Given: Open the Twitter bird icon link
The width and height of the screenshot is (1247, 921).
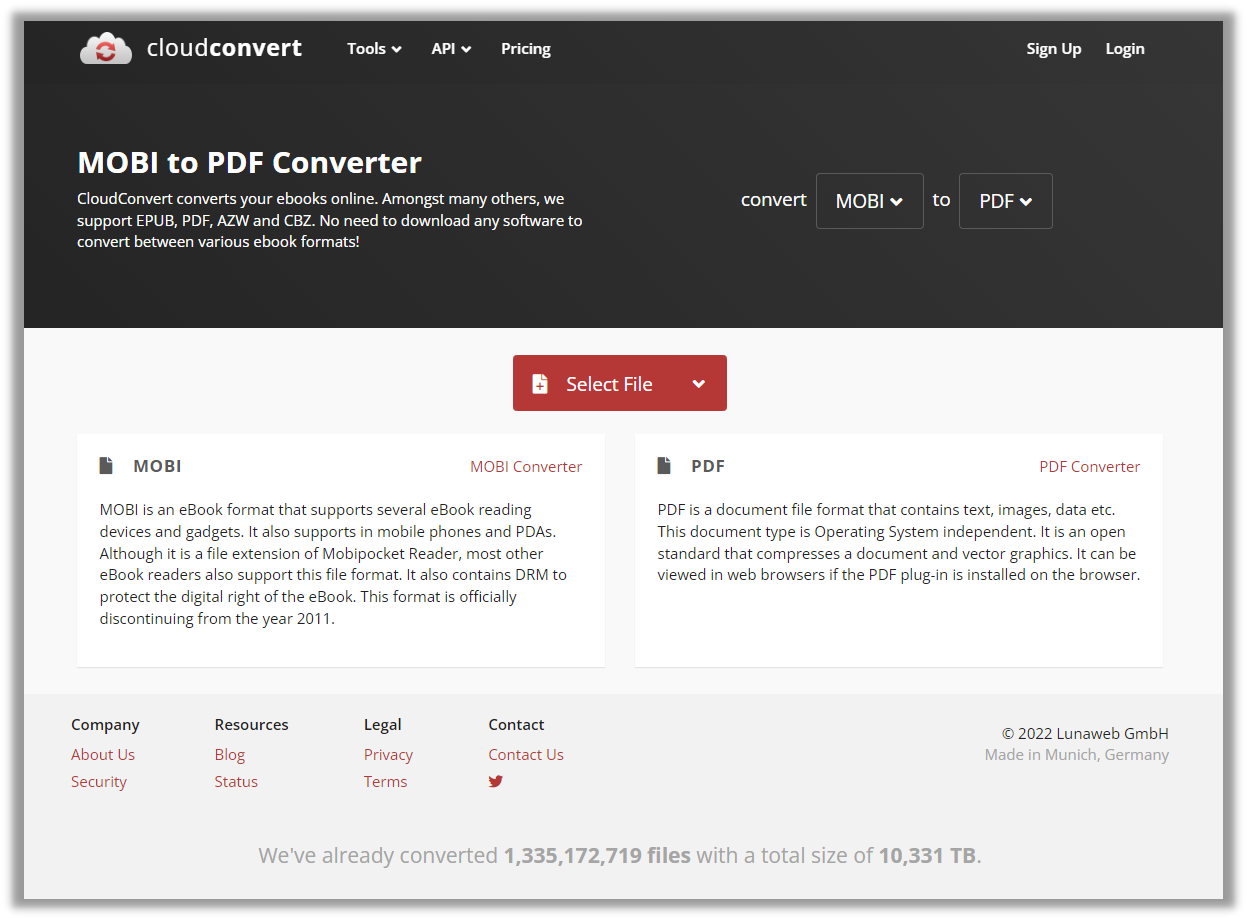Looking at the screenshot, I should click(496, 781).
